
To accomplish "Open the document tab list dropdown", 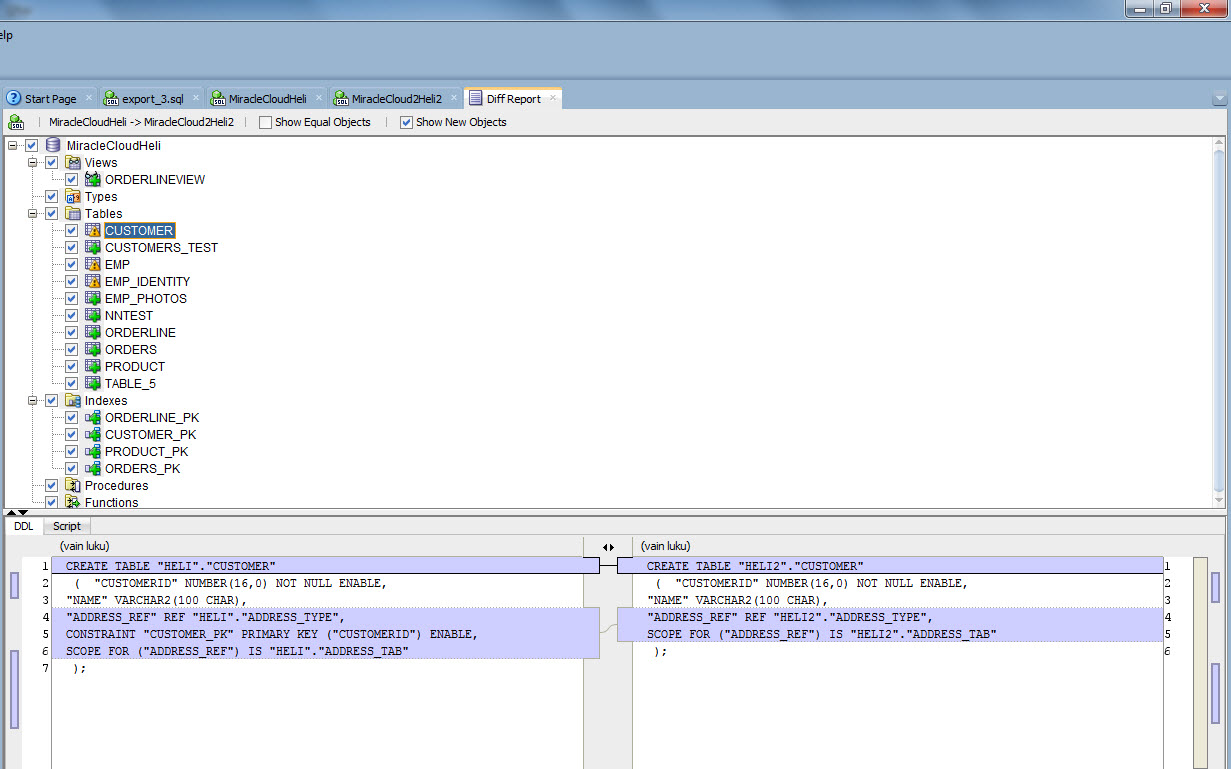I will coord(1219,99).
